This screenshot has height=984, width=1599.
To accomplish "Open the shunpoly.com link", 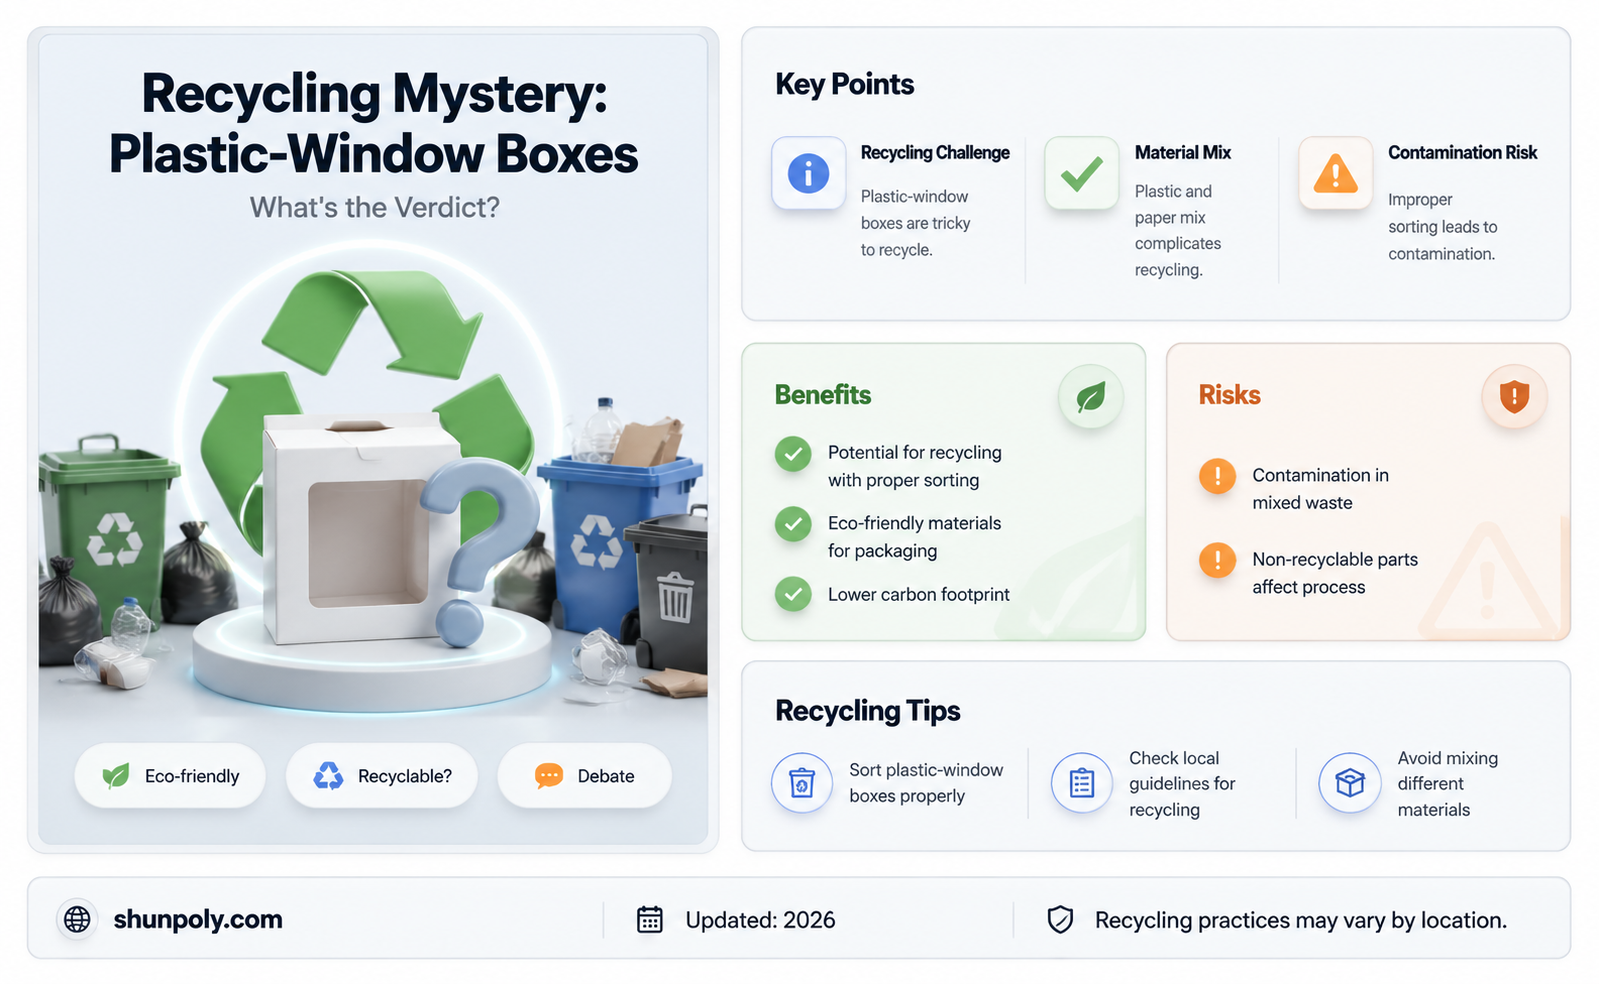I will pyautogui.click(x=198, y=919).
